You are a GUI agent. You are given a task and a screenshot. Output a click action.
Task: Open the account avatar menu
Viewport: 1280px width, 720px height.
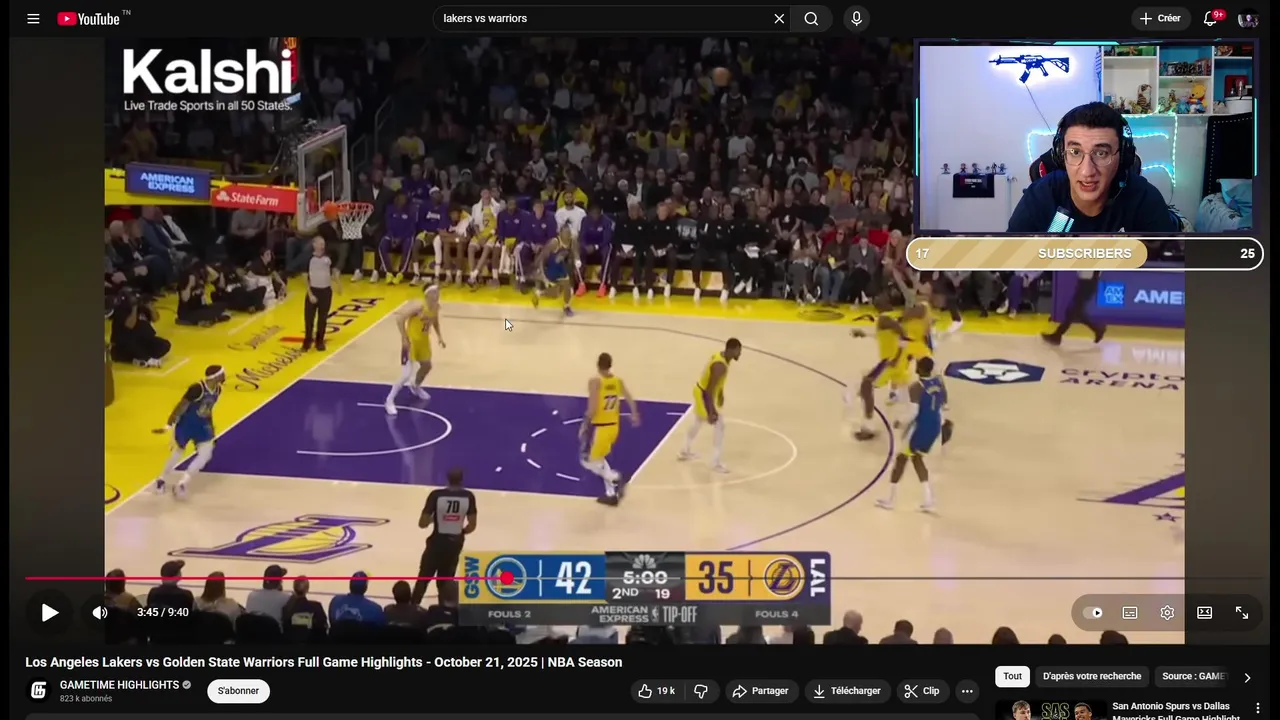click(x=1248, y=18)
